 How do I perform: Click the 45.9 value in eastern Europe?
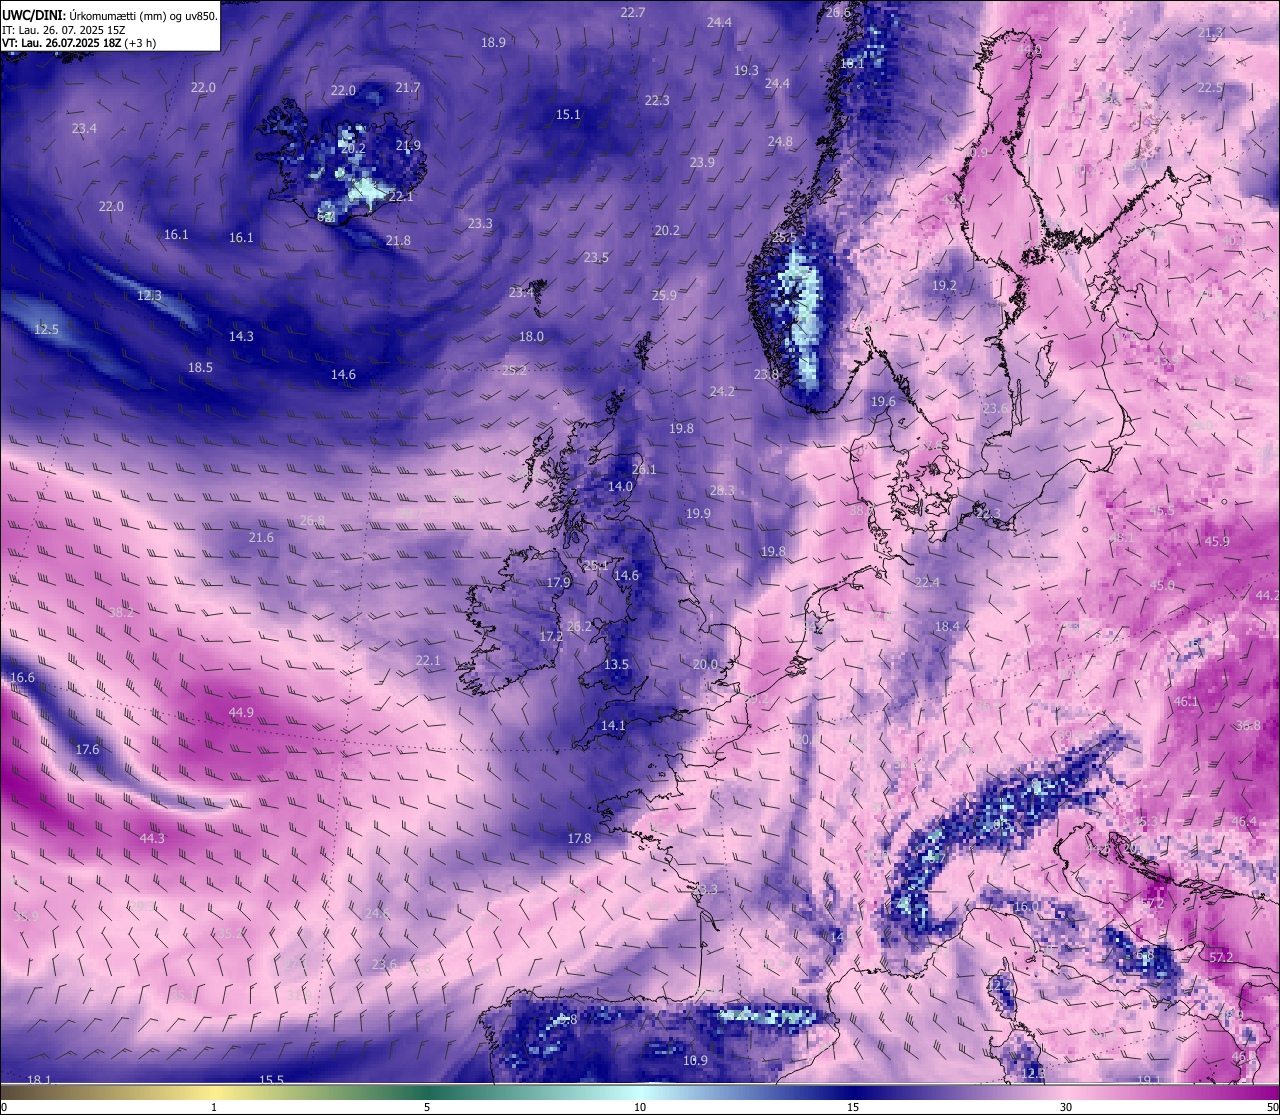tap(1217, 541)
